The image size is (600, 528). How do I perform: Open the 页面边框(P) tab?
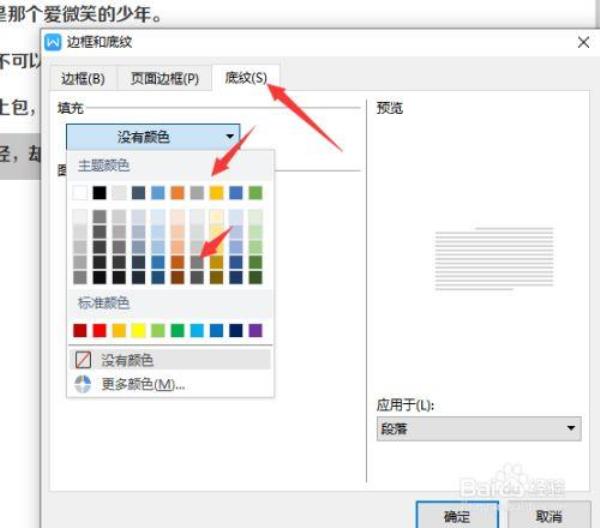(164, 78)
